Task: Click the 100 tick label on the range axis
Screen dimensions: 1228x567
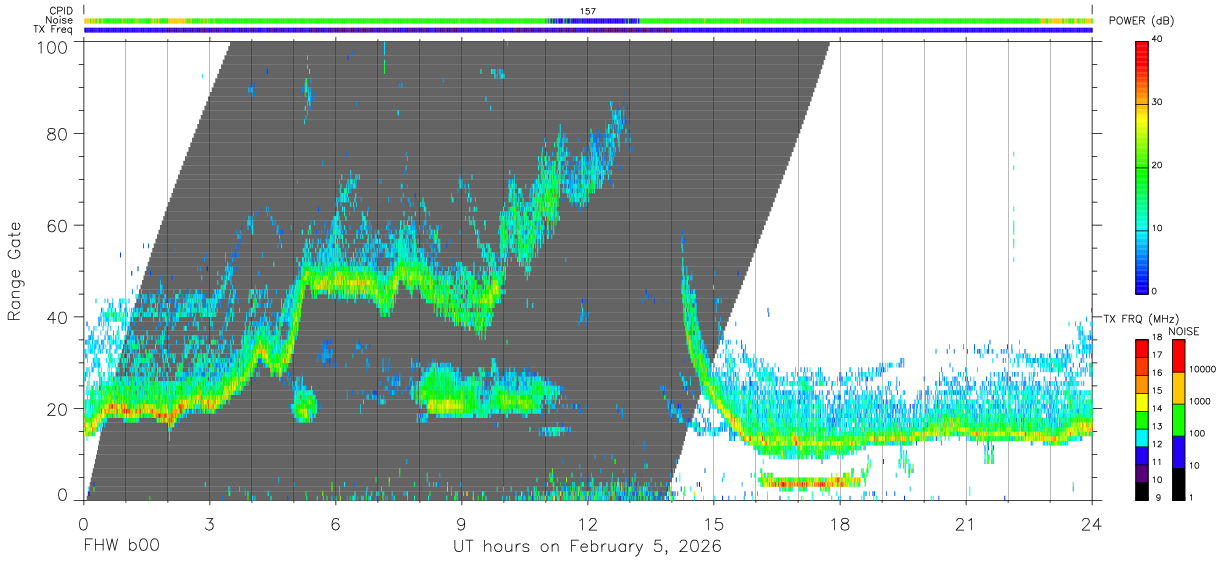Action: [52, 47]
